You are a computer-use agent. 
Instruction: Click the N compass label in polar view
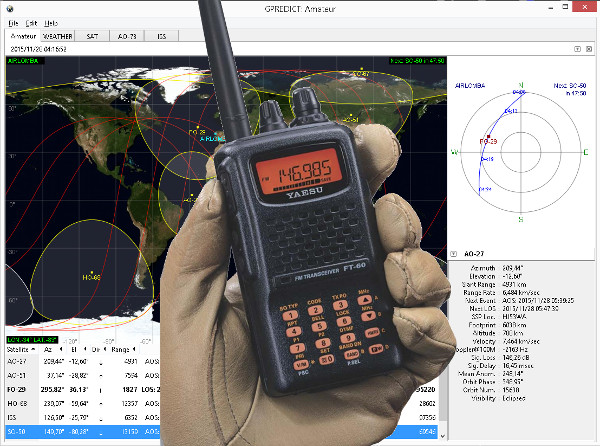(x=521, y=85)
